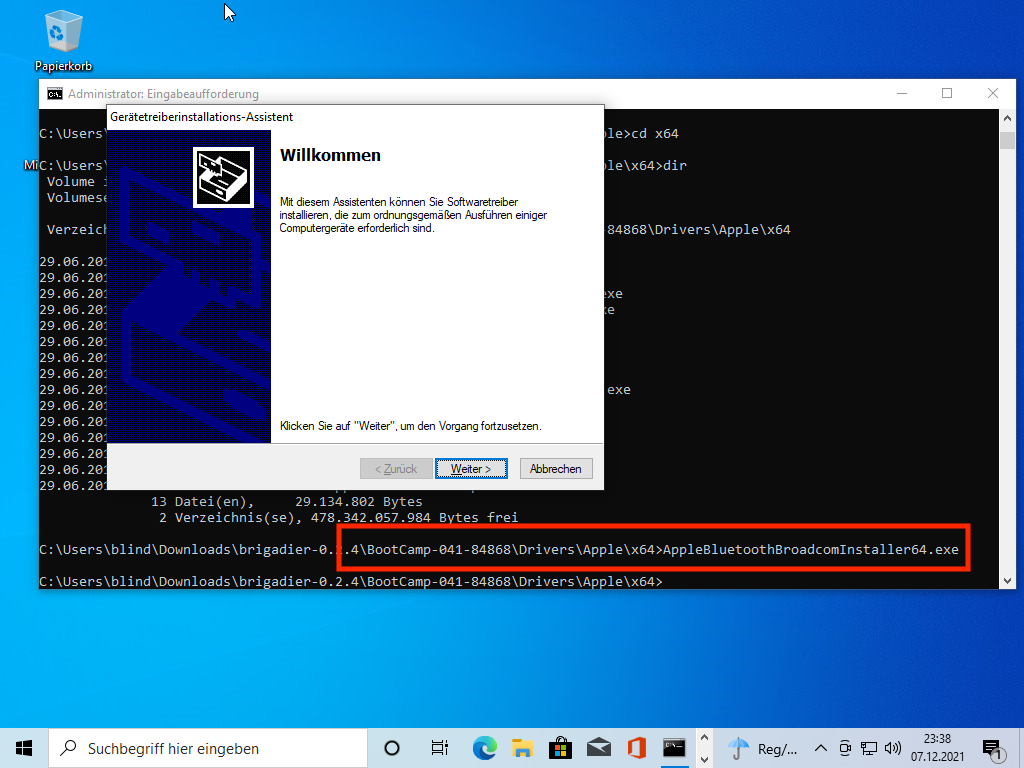Open Cortana circle icon
This screenshot has height=768, width=1024.
[x=392, y=748]
